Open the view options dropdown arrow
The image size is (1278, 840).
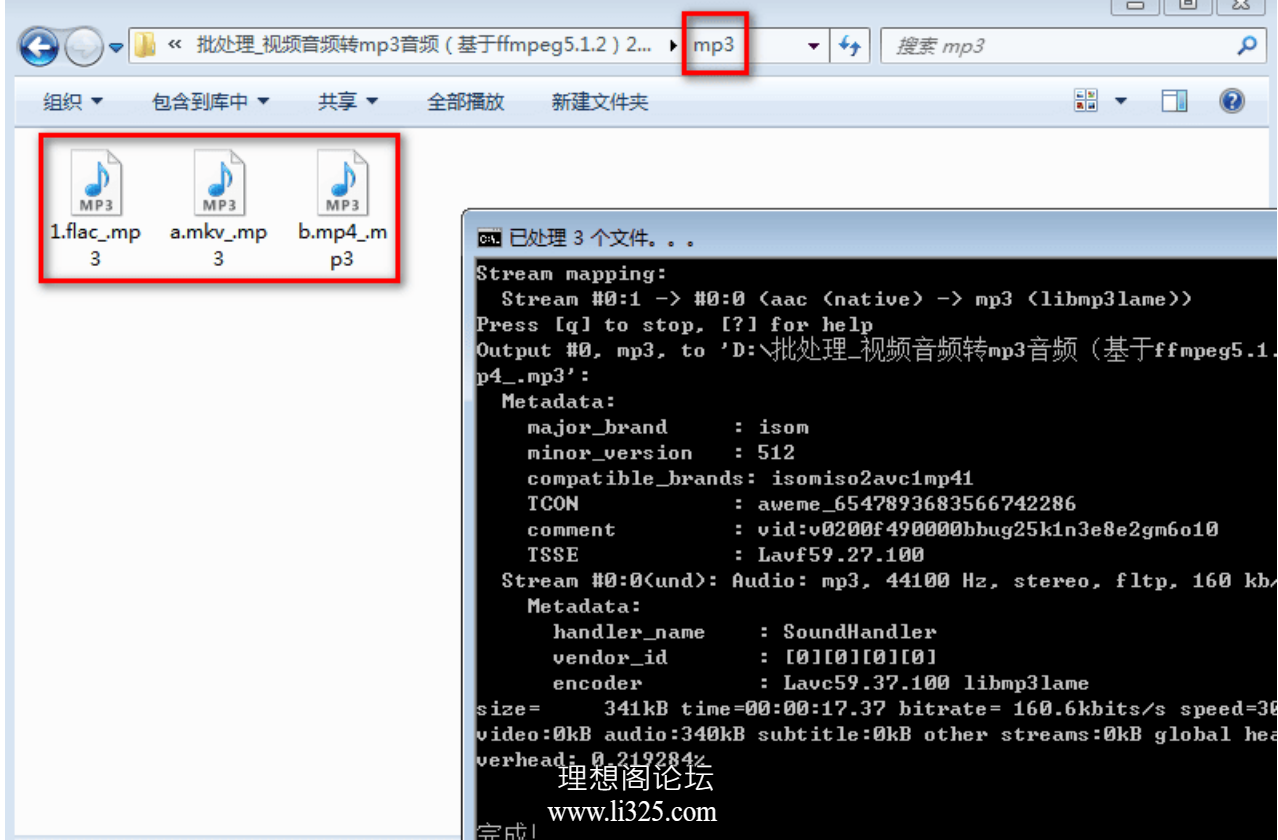click(1120, 101)
